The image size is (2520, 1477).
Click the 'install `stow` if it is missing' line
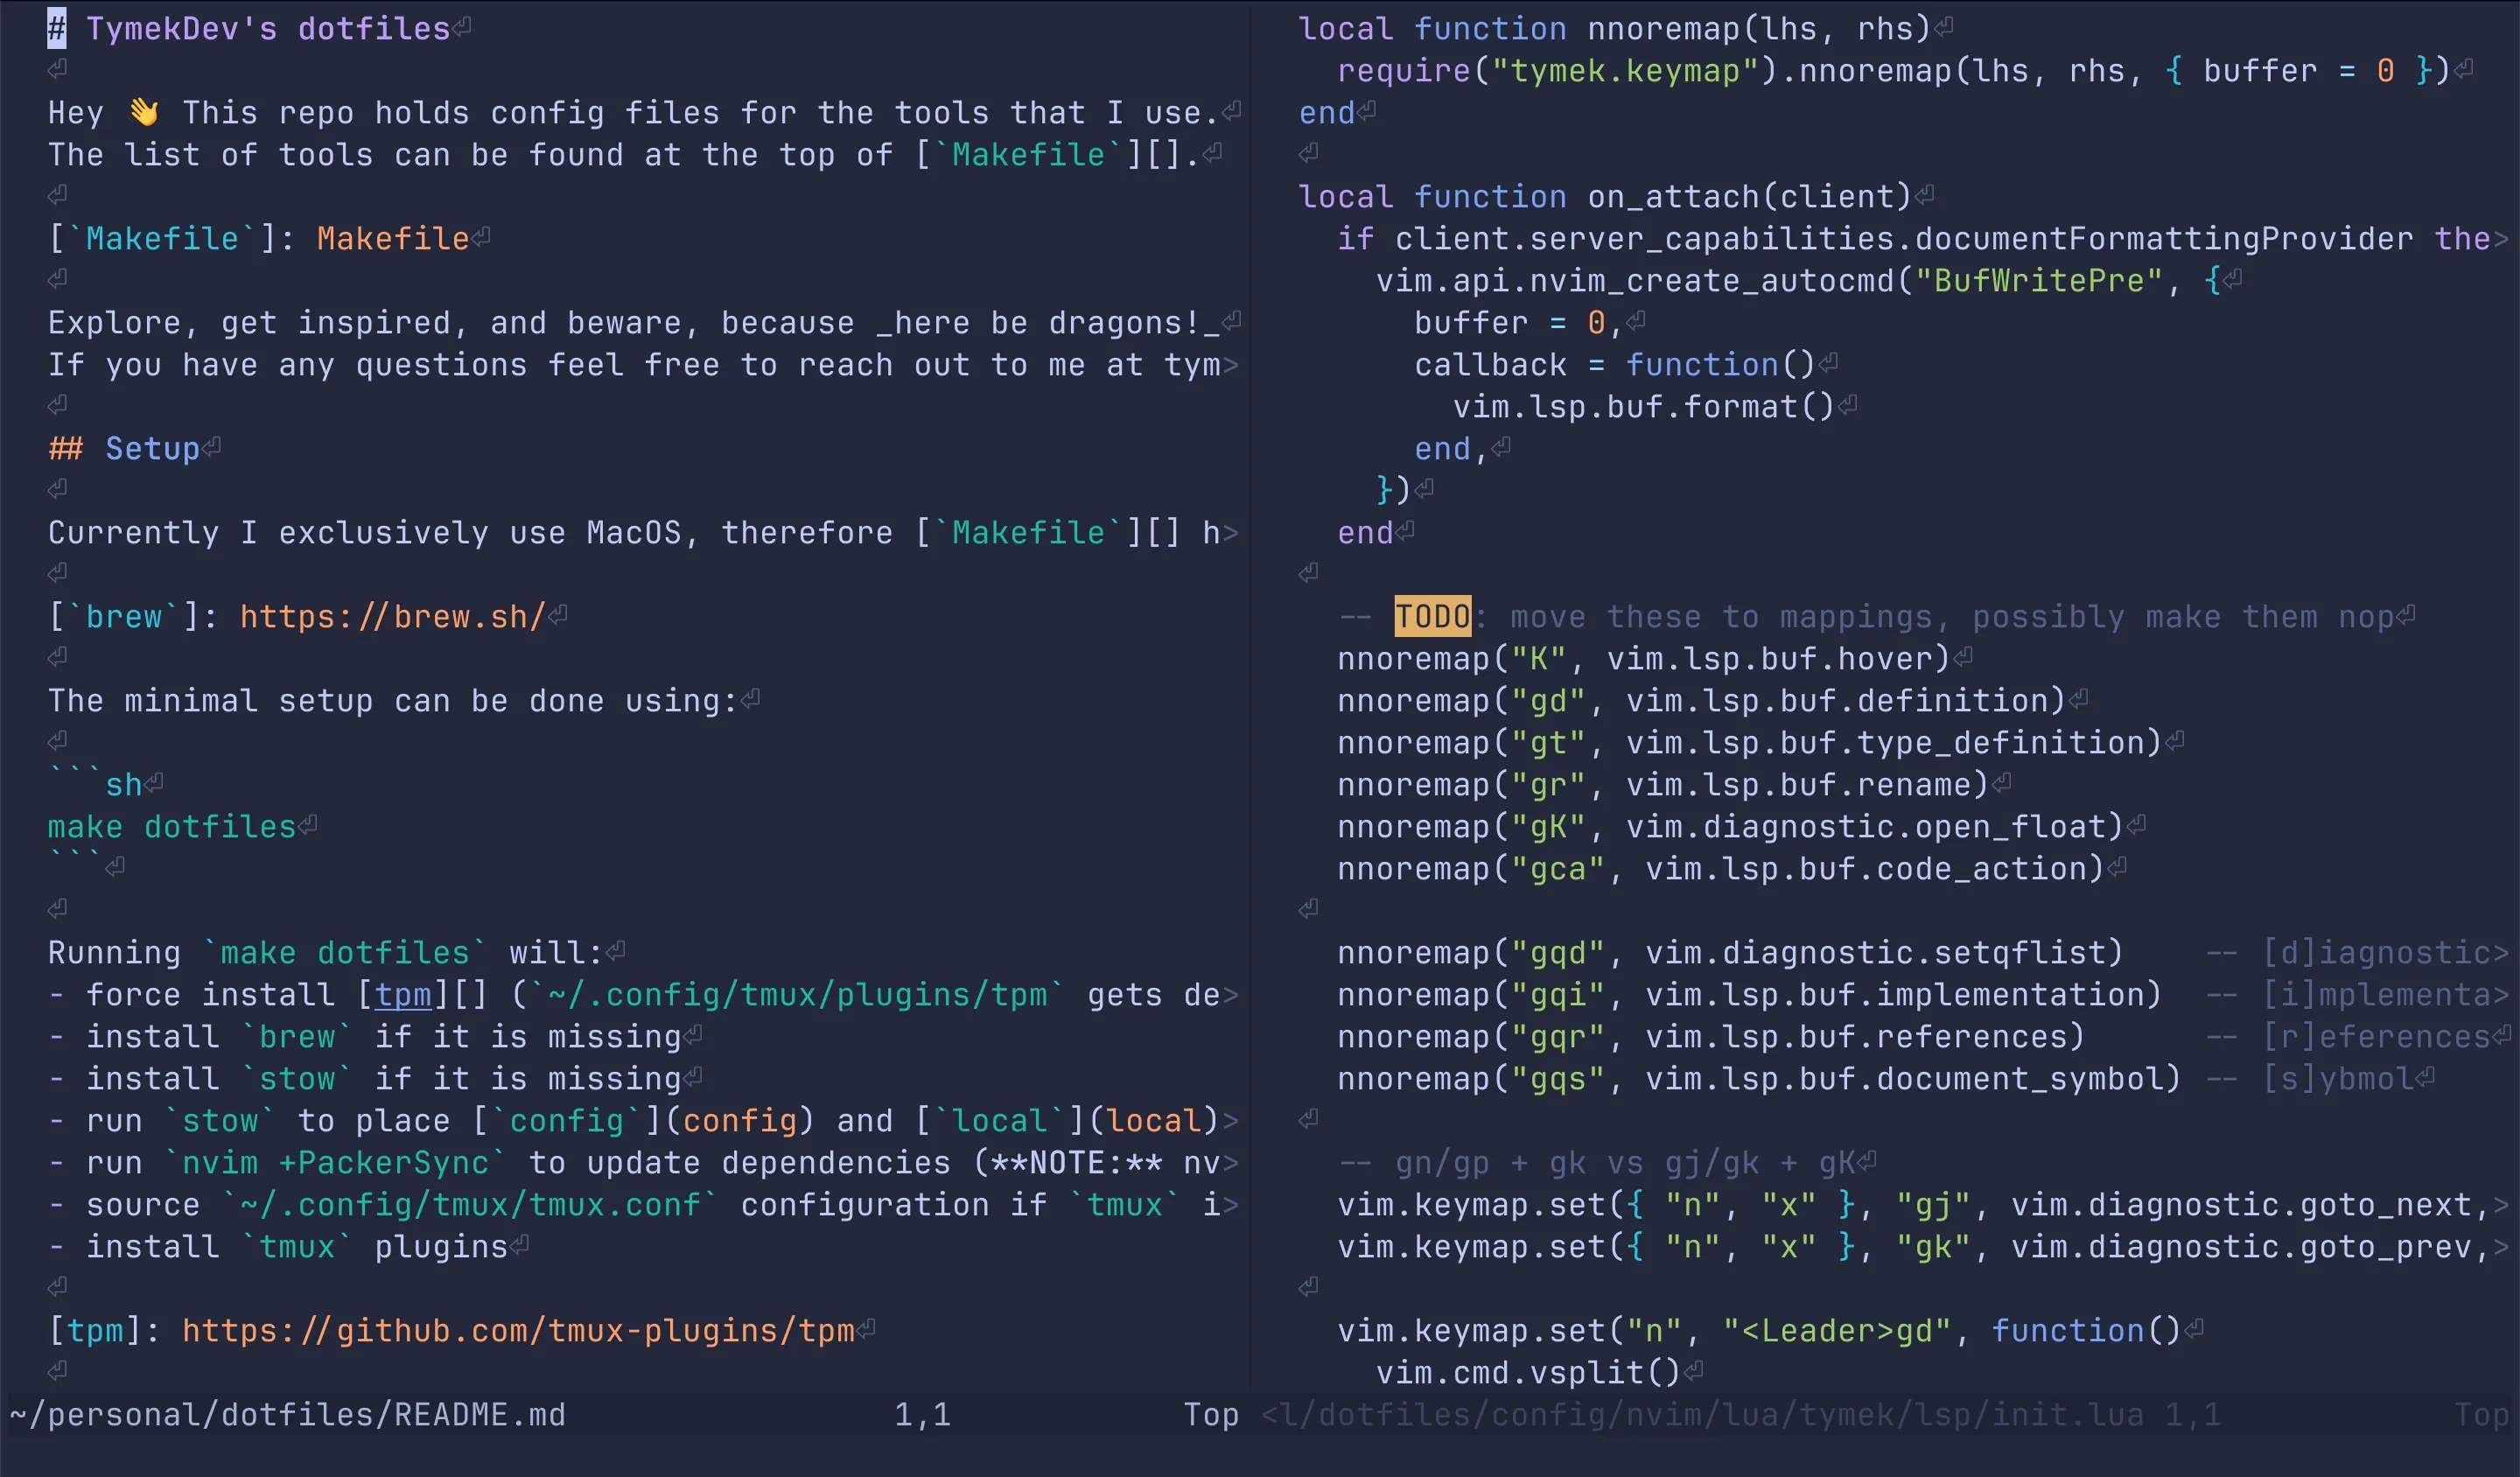(365, 1079)
